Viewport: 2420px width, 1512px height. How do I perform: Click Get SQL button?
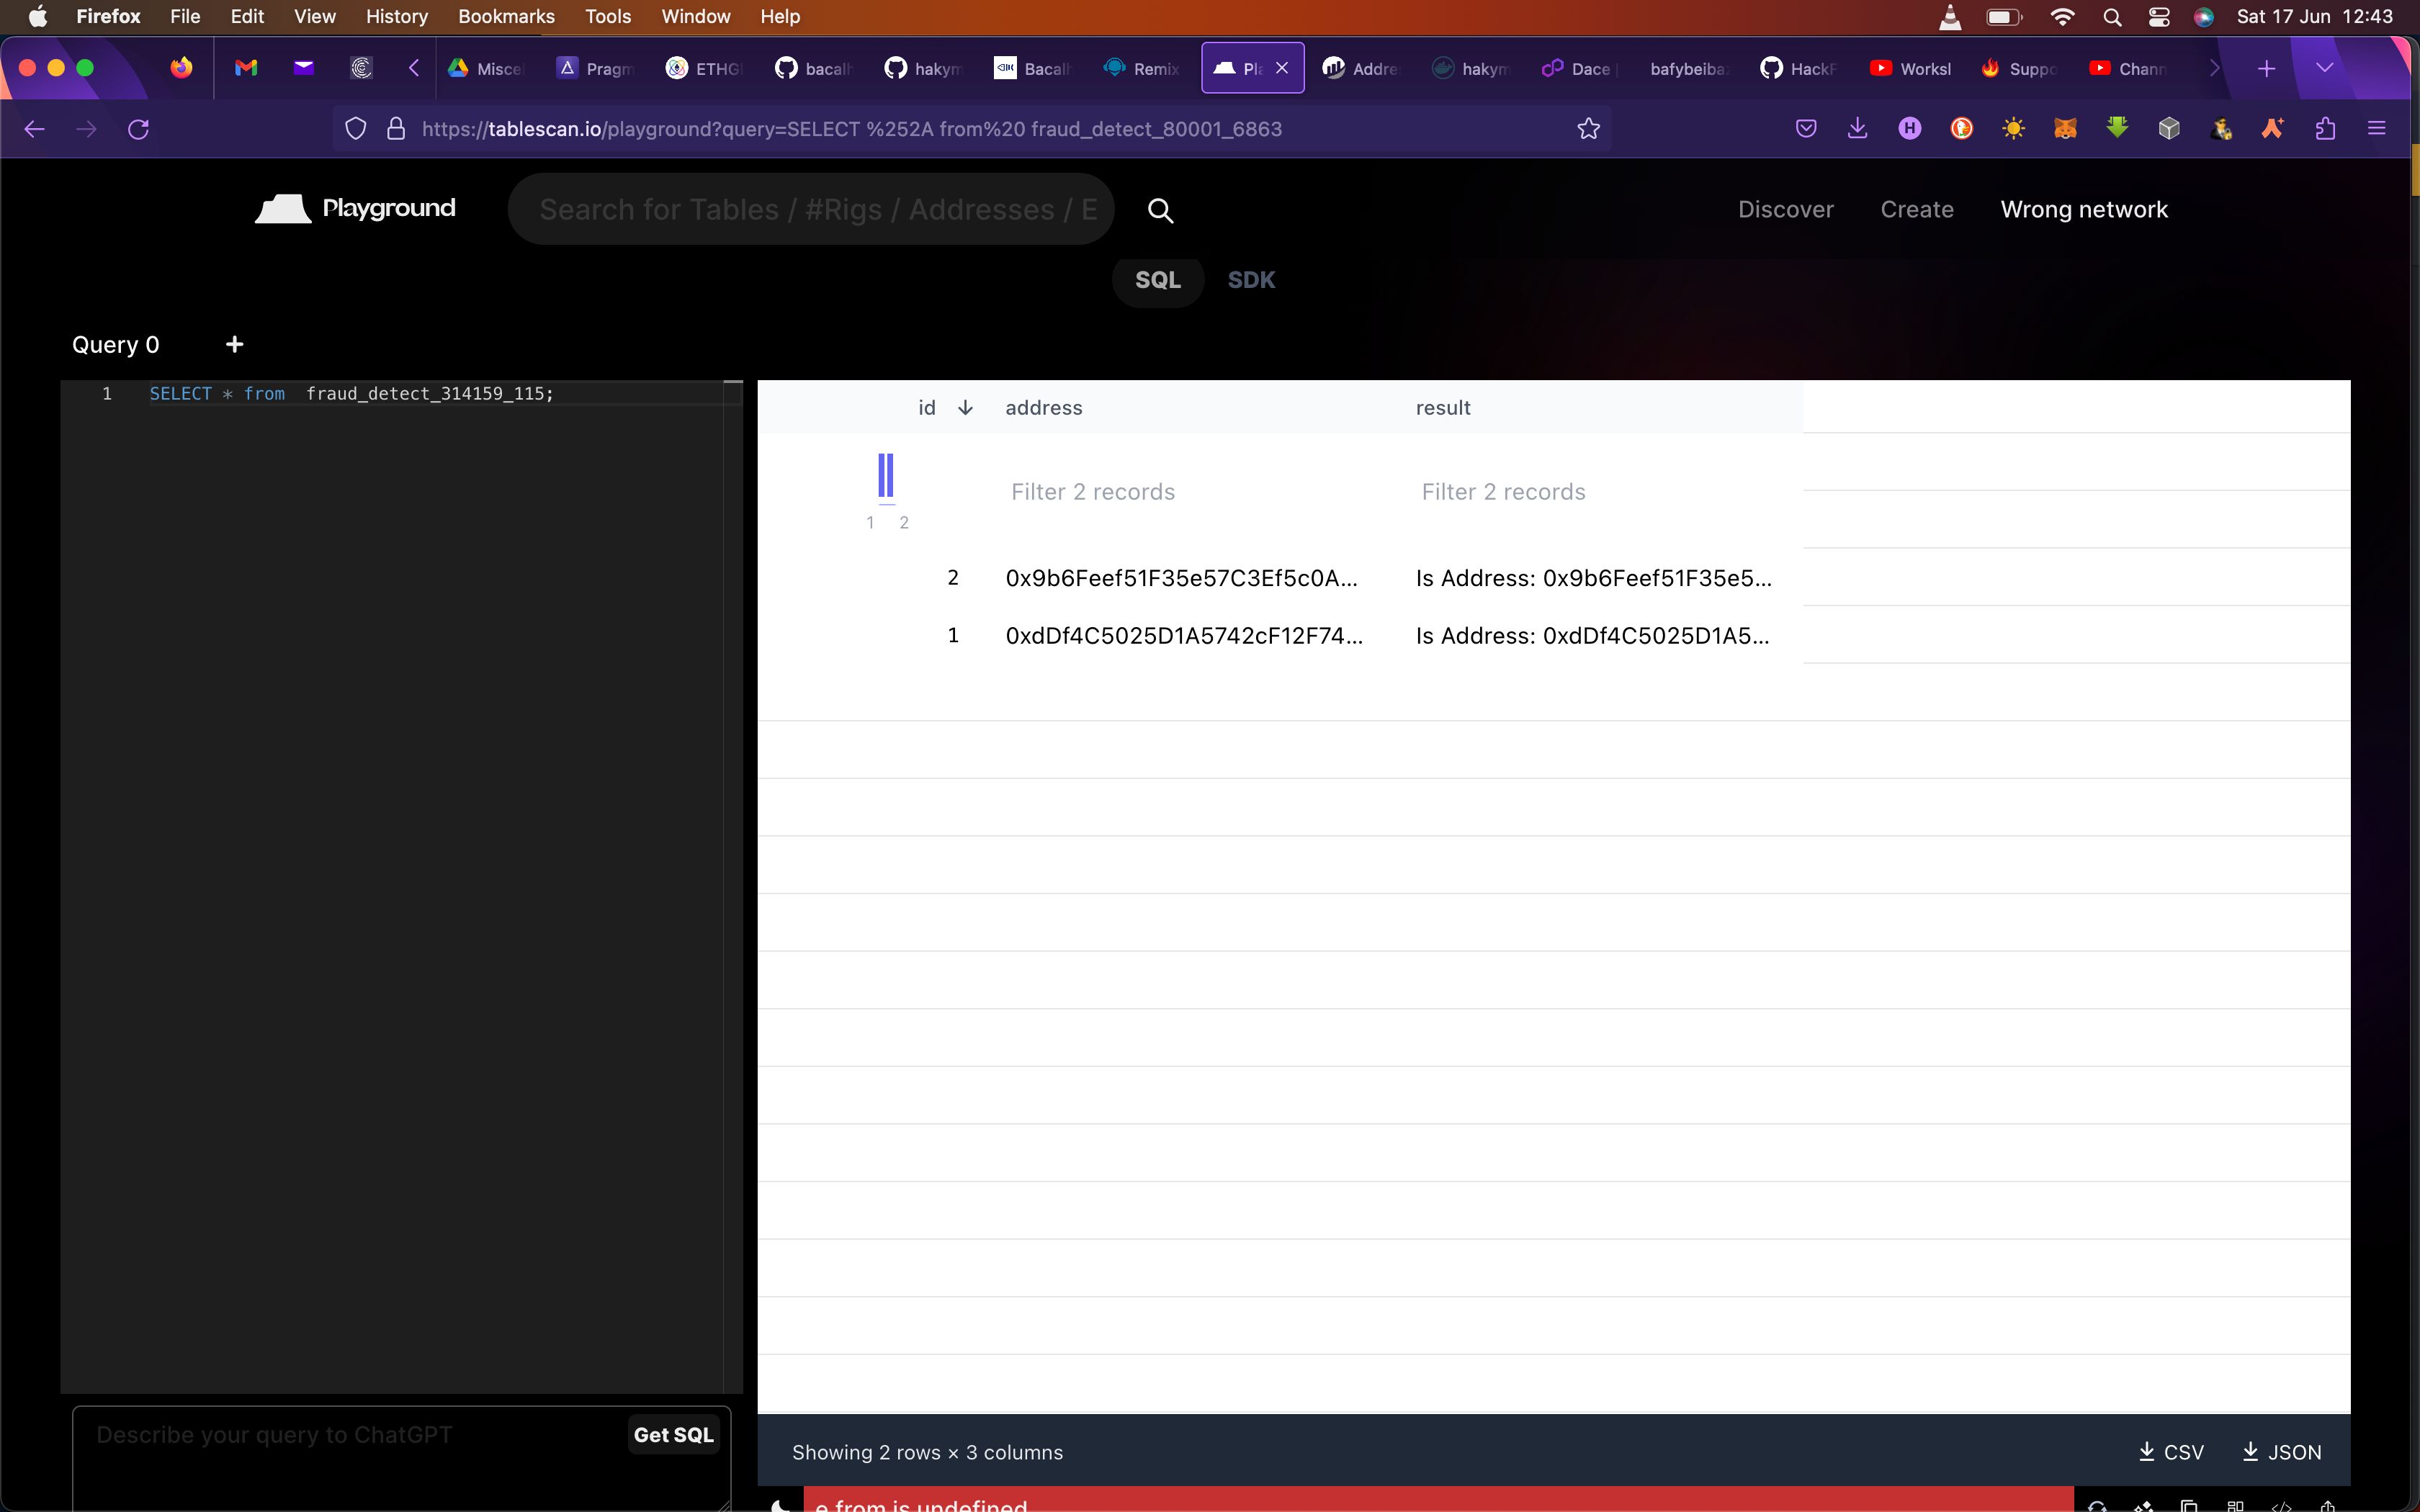[x=673, y=1435]
